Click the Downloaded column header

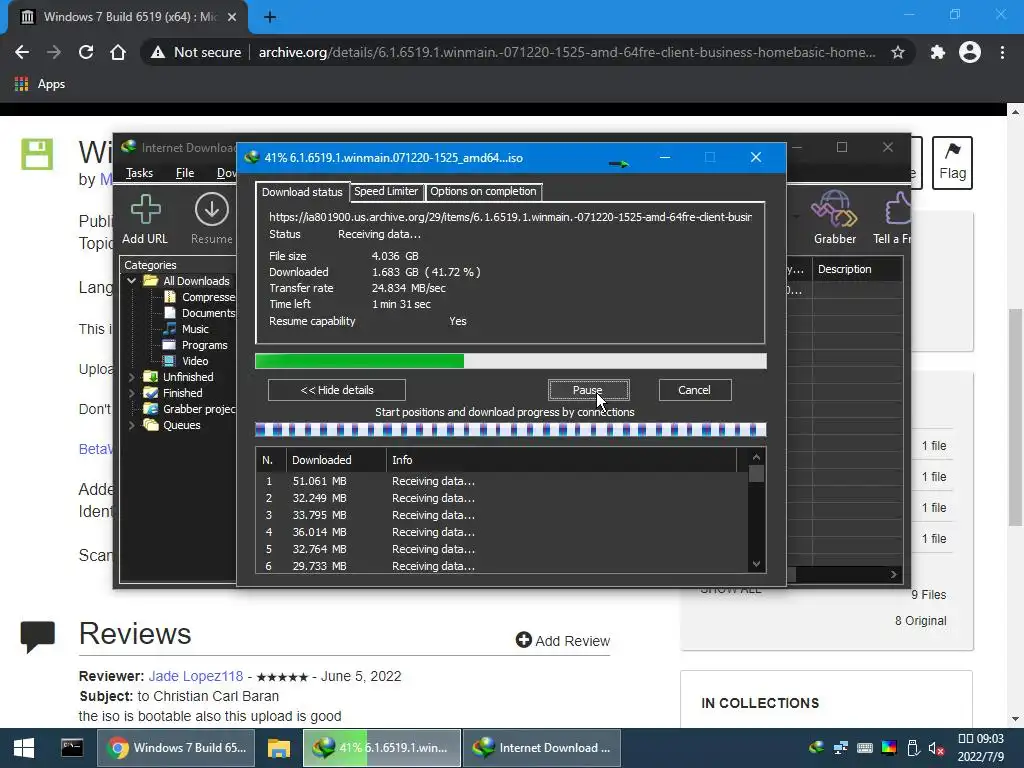tap(336, 460)
